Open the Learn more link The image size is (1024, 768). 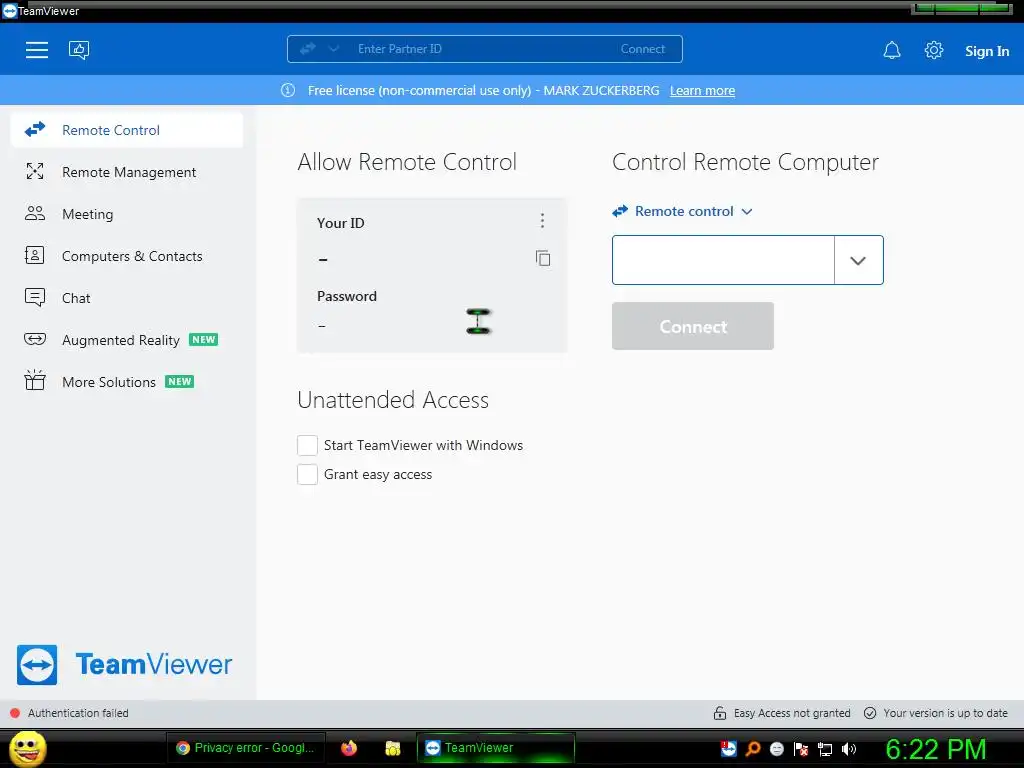pos(702,91)
